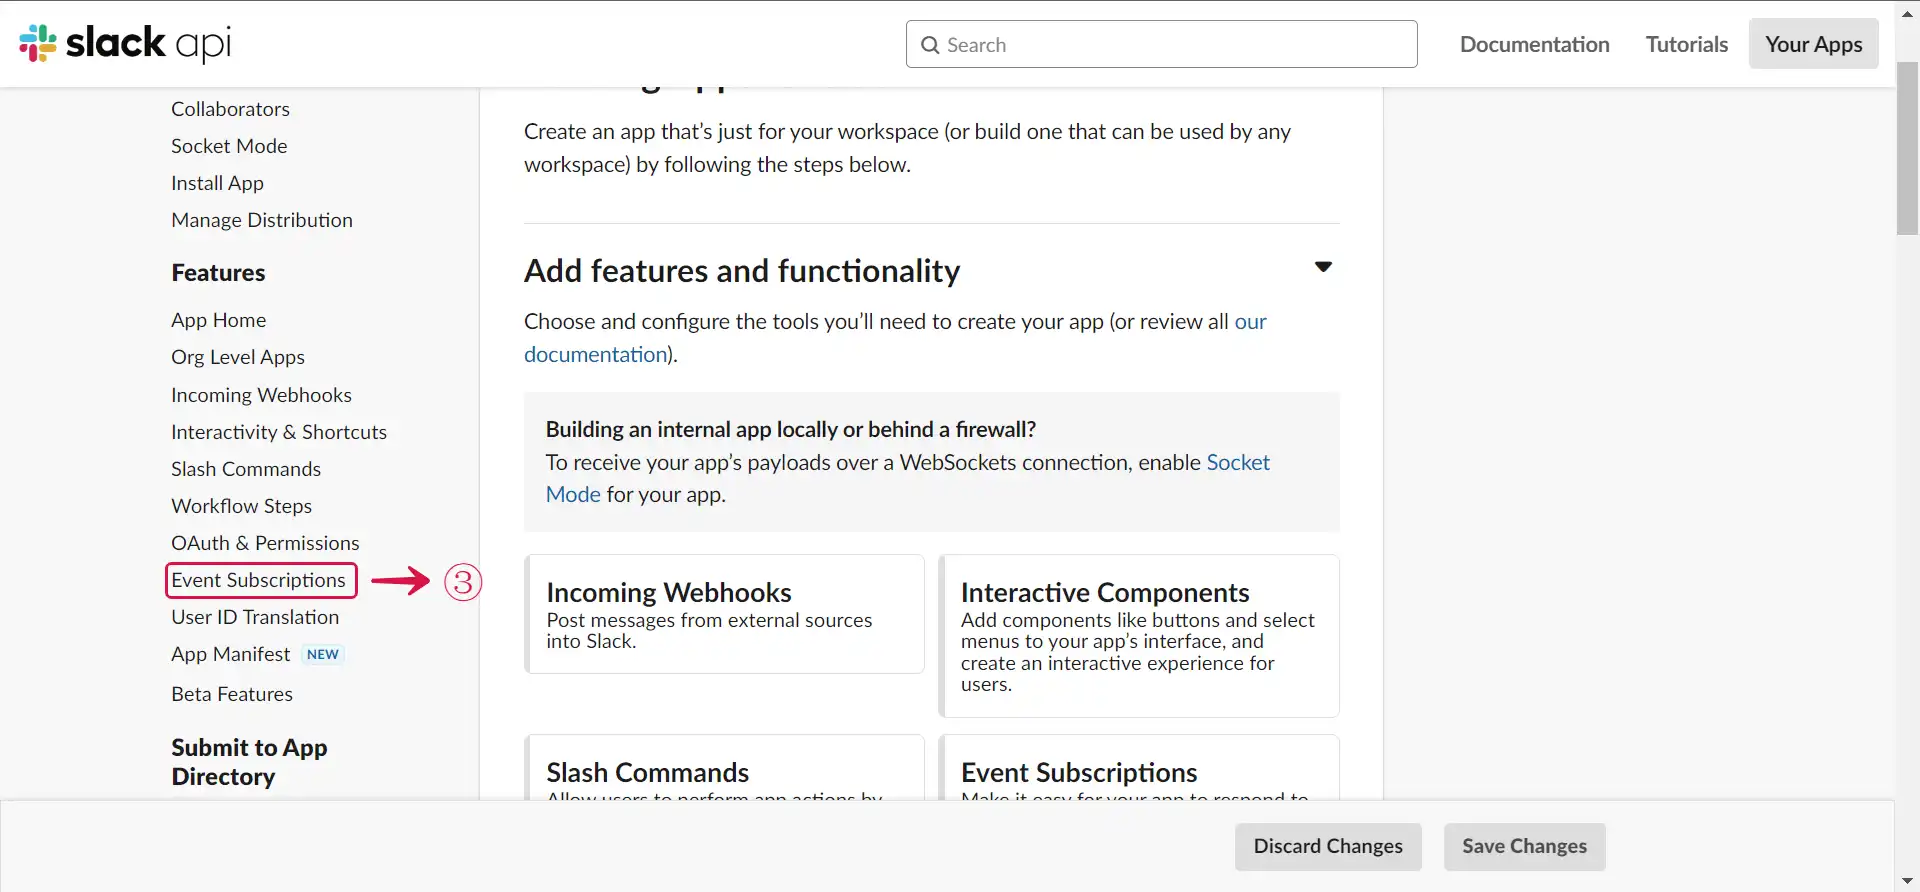The image size is (1920, 892).
Task: Open OAuth & Permissions page
Action: point(264,543)
